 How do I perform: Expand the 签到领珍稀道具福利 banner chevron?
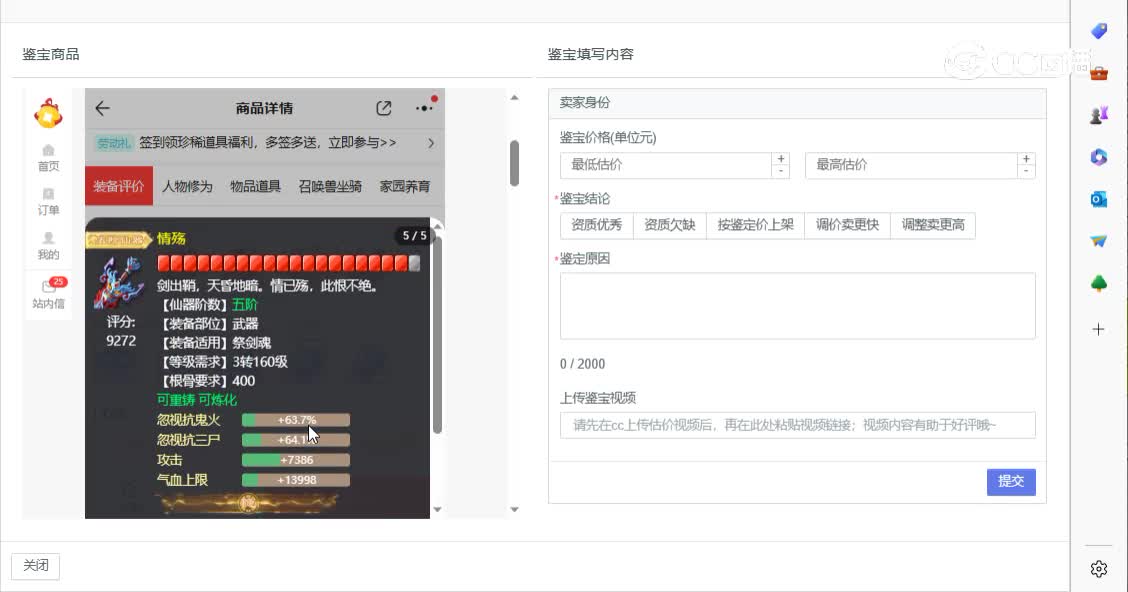(x=431, y=143)
